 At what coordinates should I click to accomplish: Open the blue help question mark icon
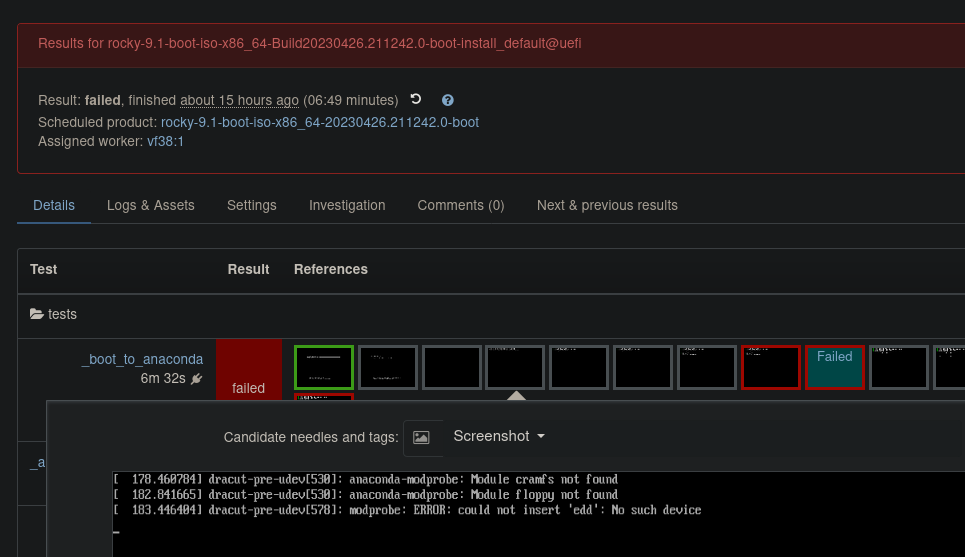click(x=448, y=100)
